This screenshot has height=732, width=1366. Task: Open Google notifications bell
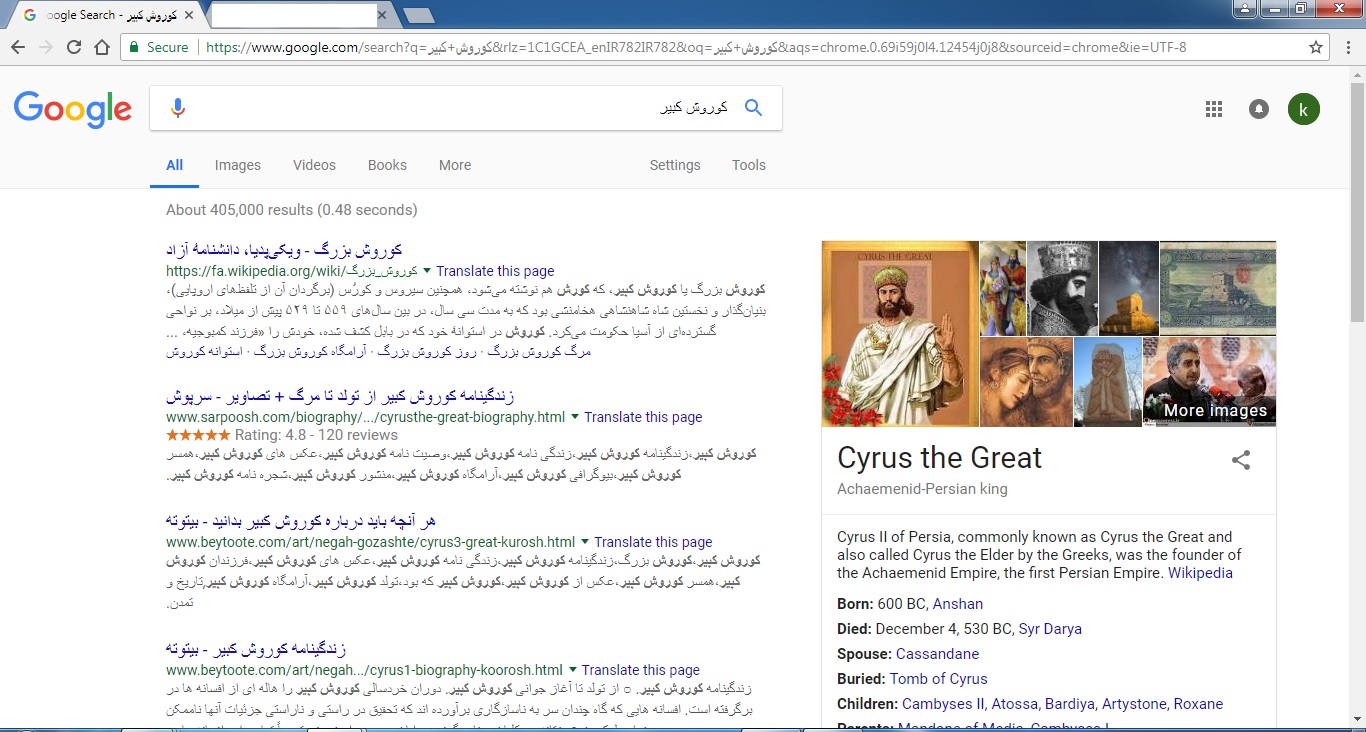click(1259, 109)
